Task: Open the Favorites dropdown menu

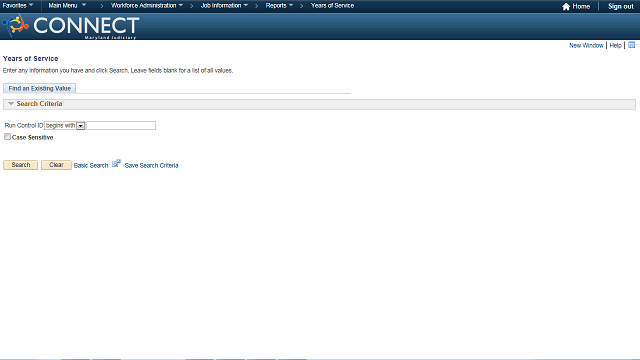Action: (18, 6)
